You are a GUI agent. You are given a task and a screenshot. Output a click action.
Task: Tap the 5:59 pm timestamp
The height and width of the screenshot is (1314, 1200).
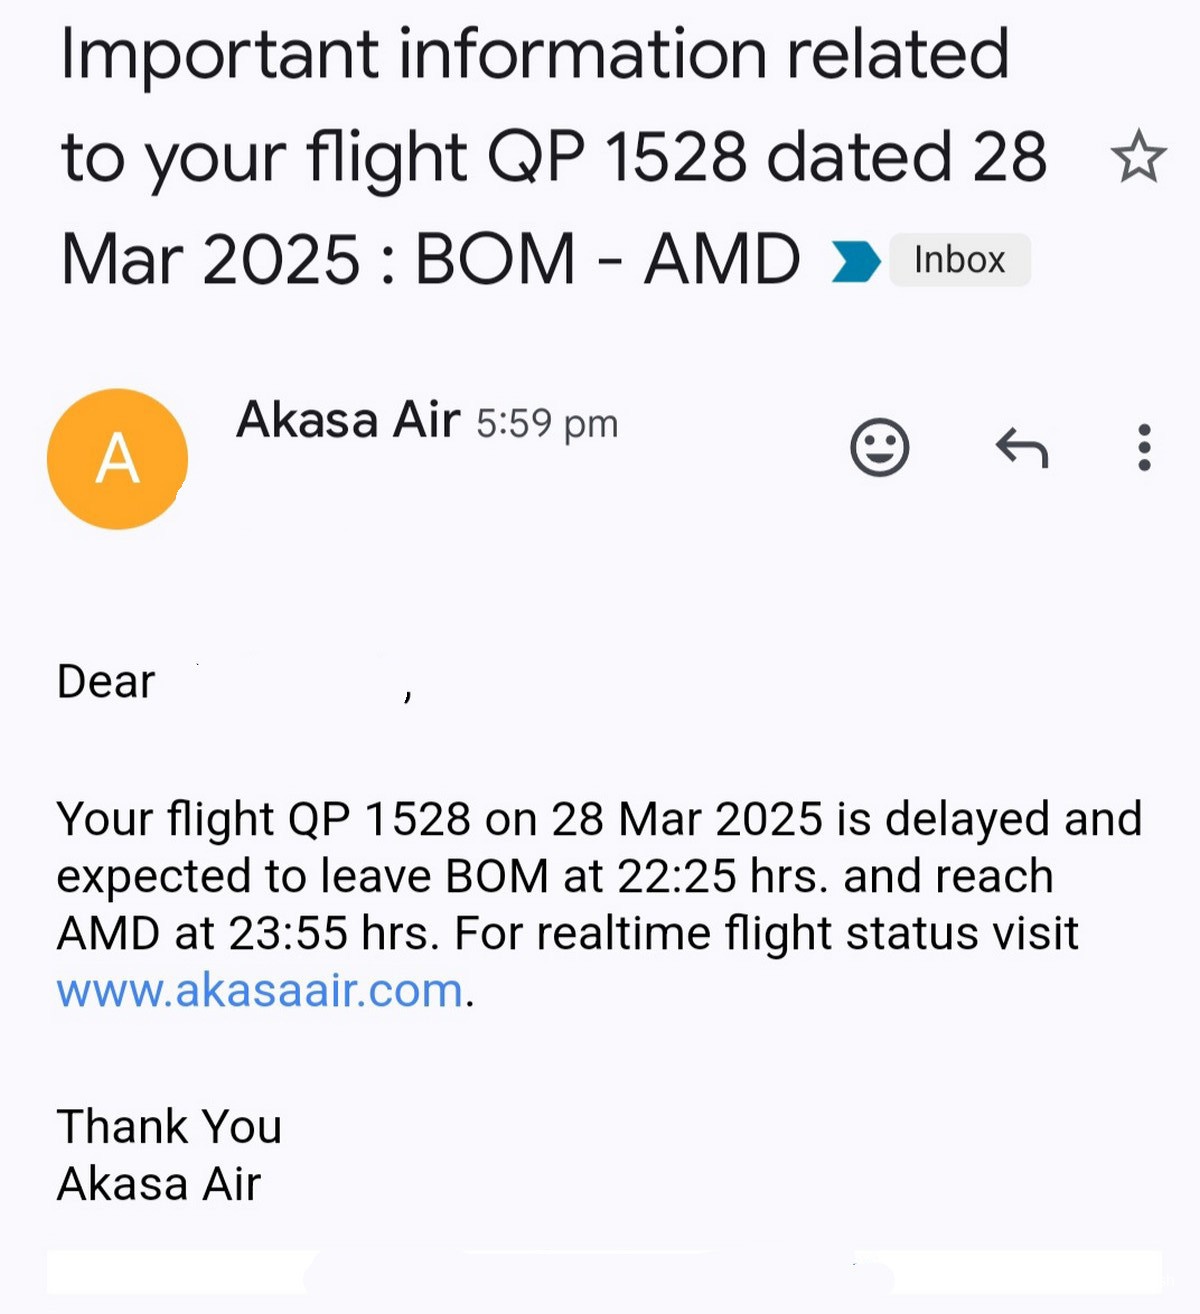click(547, 424)
